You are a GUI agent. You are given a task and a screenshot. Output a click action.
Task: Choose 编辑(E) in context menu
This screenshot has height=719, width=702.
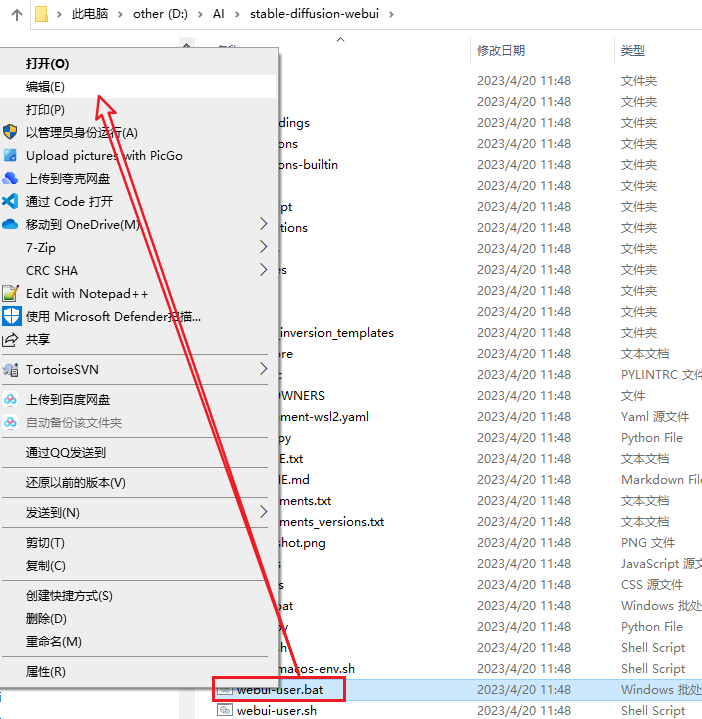[138, 86]
